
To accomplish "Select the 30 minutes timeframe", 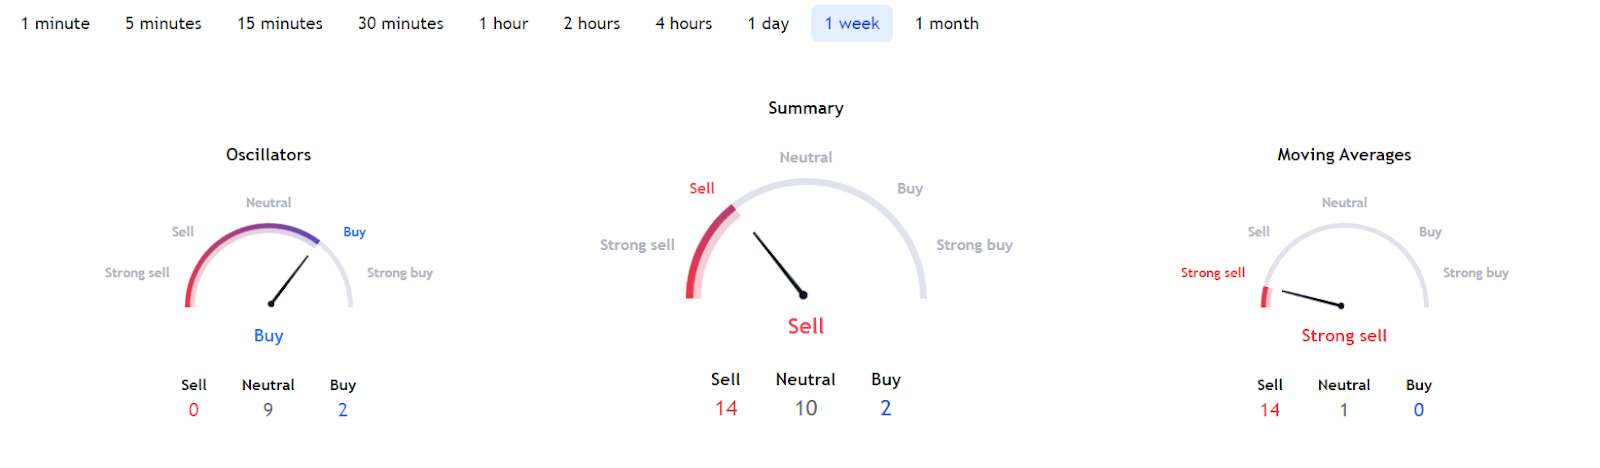I will click(x=400, y=23).
